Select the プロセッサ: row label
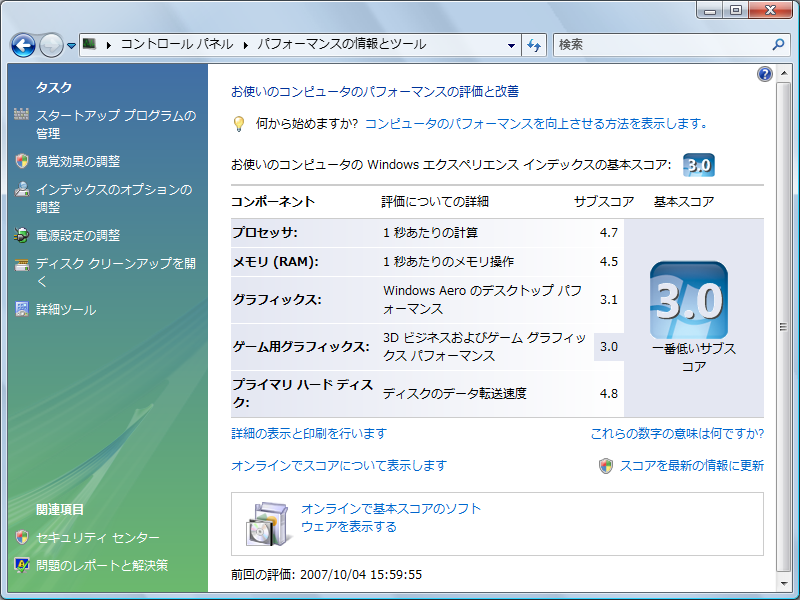Image resolution: width=800 pixels, height=600 pixels. (x=265, y=233)
